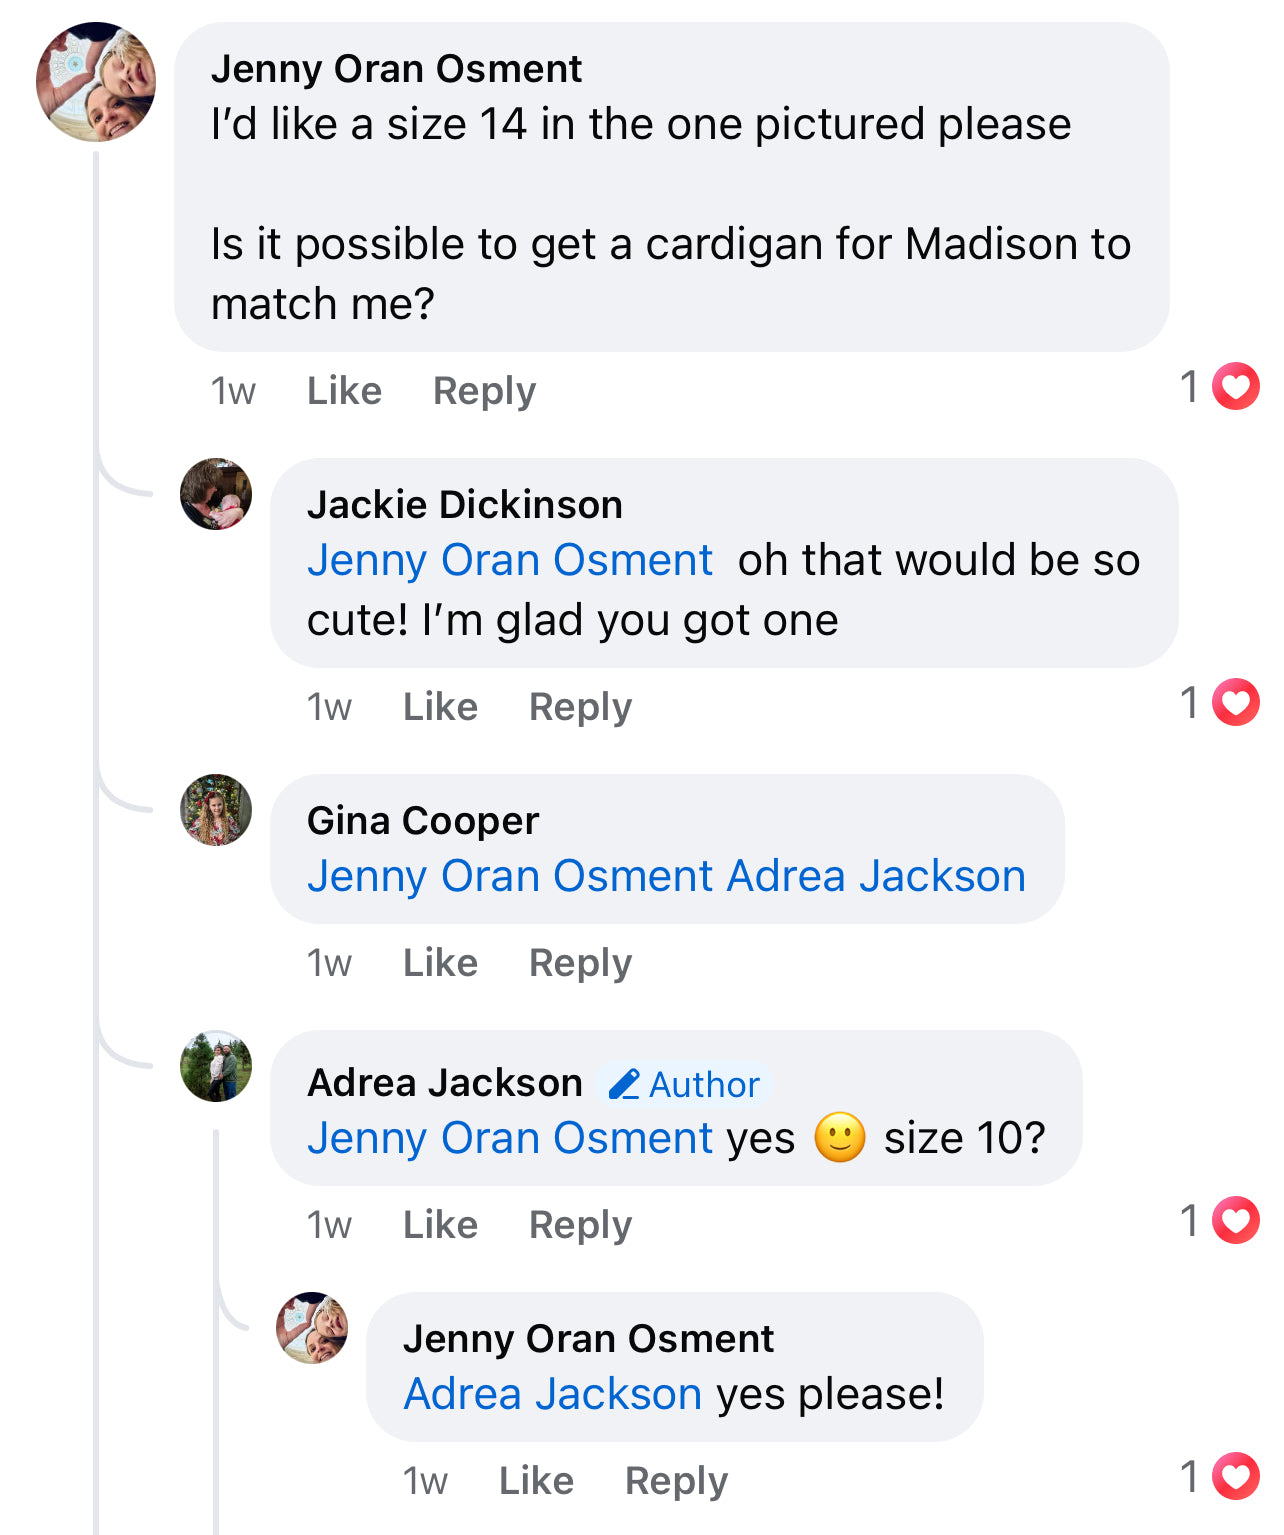Like Adrea Jackson's 'size 10?' reply
The image size is (1284, 1535).
[440, 1225]
